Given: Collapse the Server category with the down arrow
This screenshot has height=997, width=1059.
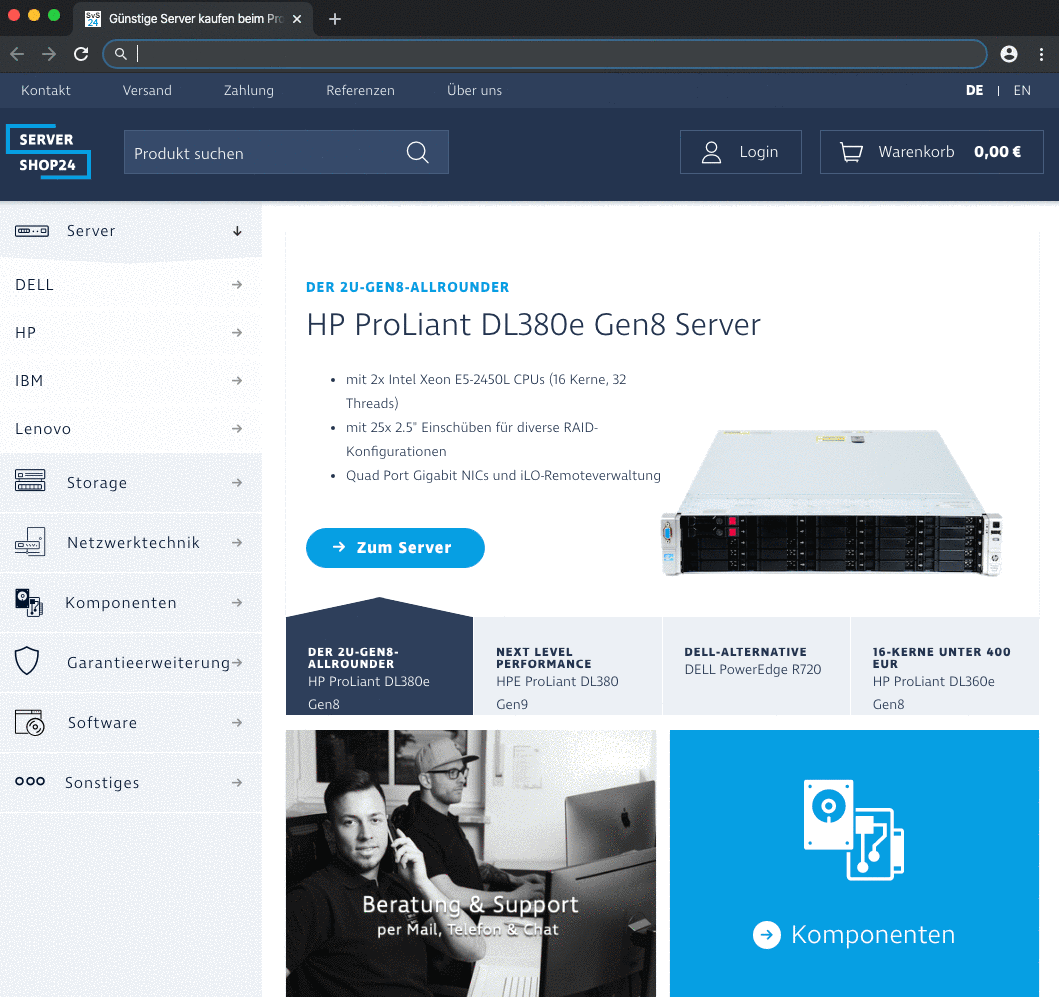Looking at the screenshot, I should point(237,231).
